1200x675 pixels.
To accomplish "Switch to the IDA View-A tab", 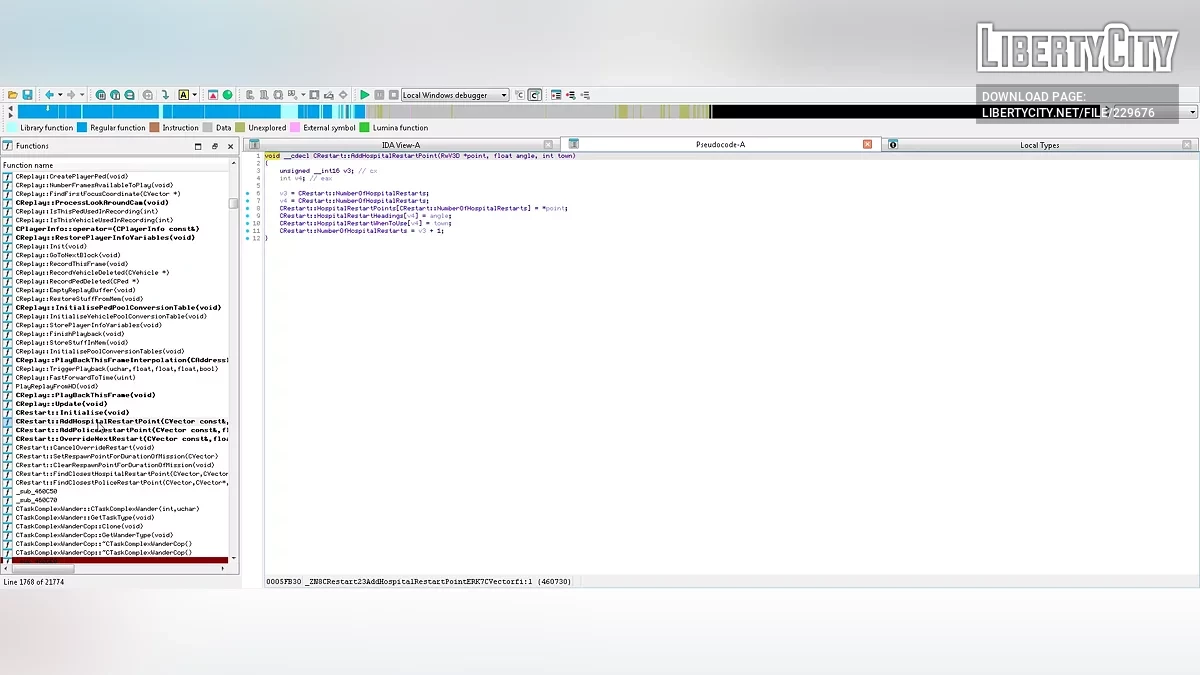I will [x=401, y=145].
